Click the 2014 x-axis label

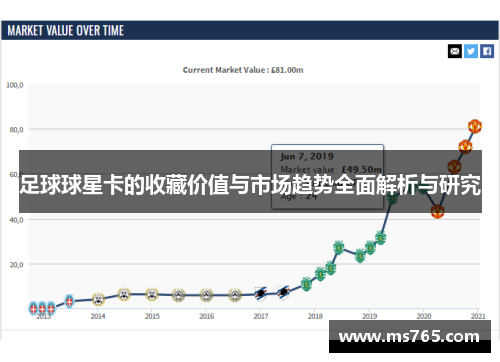pos(98,316)
